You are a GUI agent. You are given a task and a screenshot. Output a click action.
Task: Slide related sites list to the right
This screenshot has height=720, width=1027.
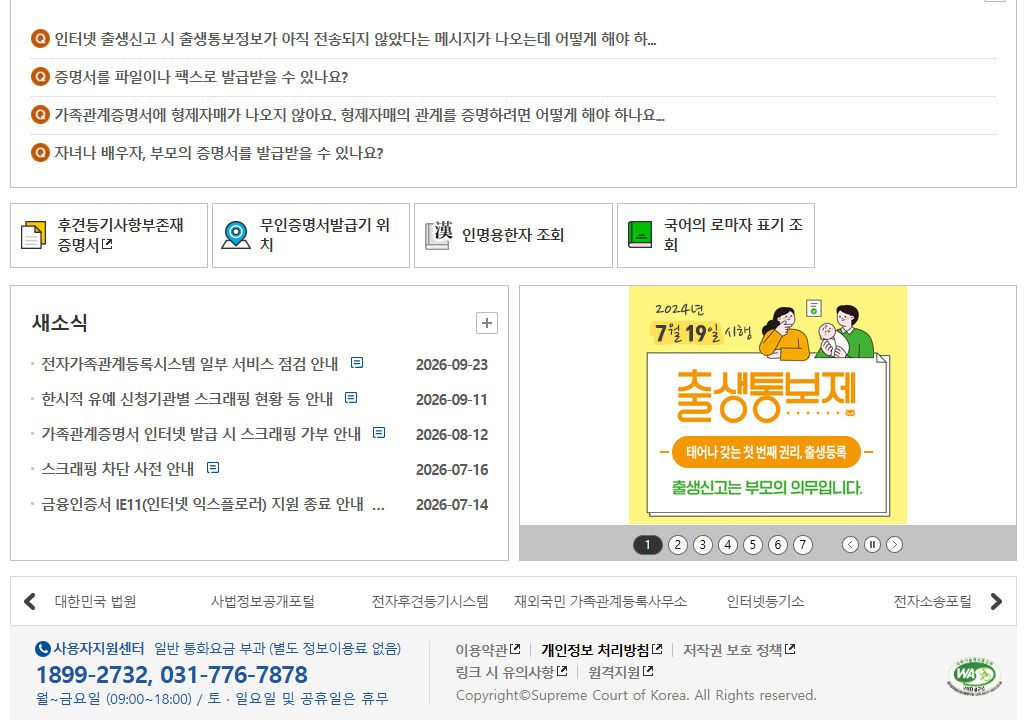pyautogui.click(x=996, y=601)
